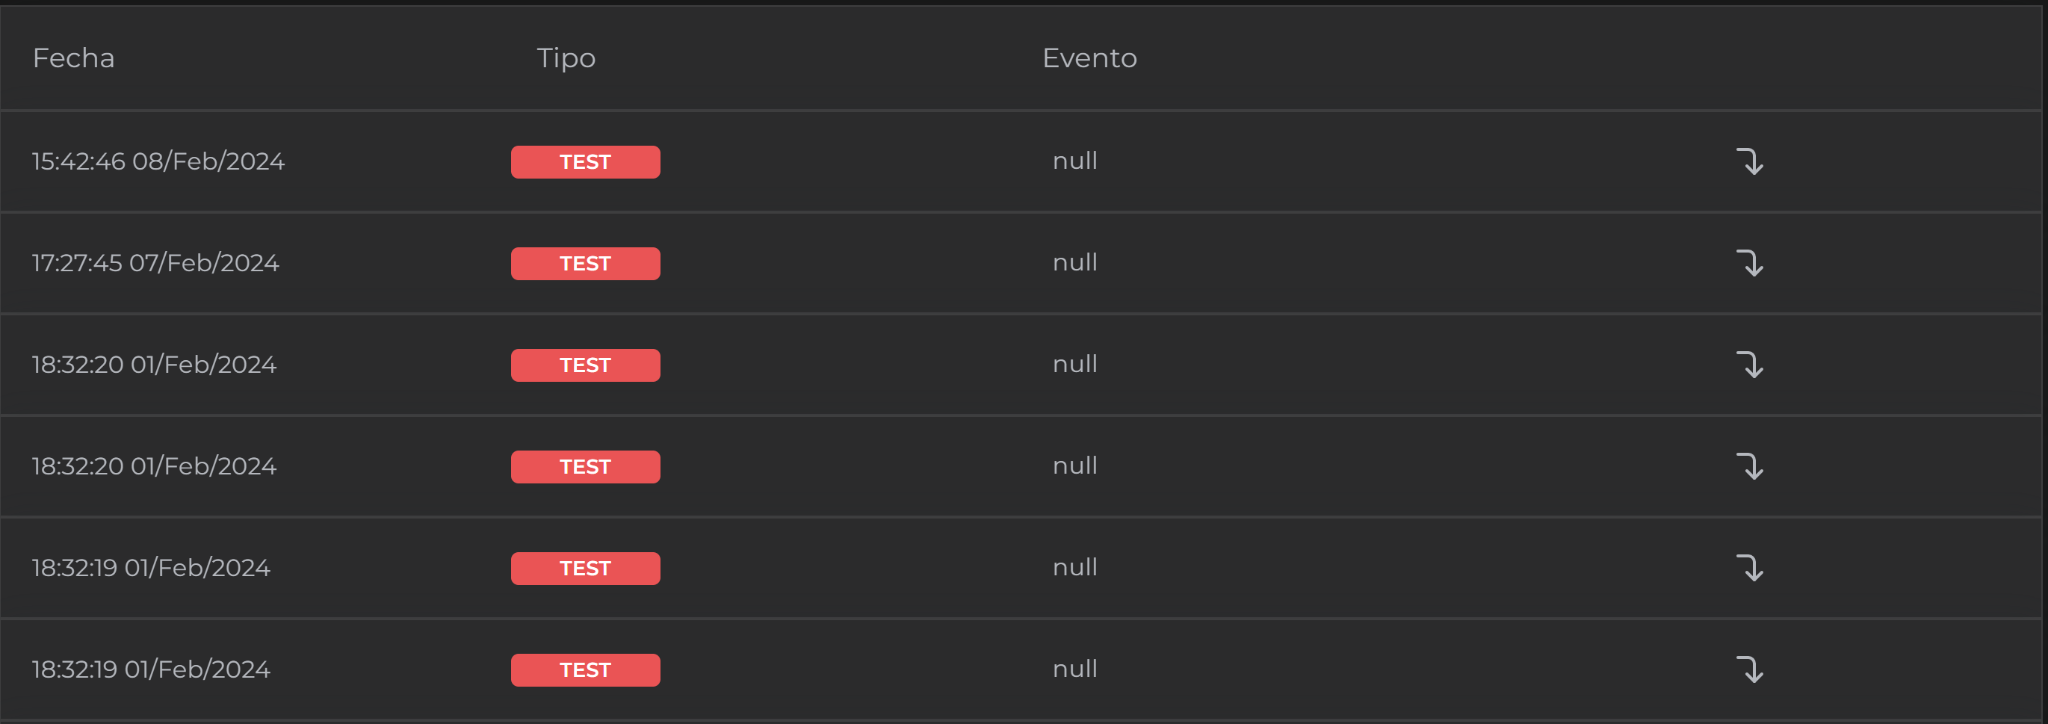Sort by the Fecha column header
The height and width of the screenshot is (724, 2048).
click(x=74, y=58)
